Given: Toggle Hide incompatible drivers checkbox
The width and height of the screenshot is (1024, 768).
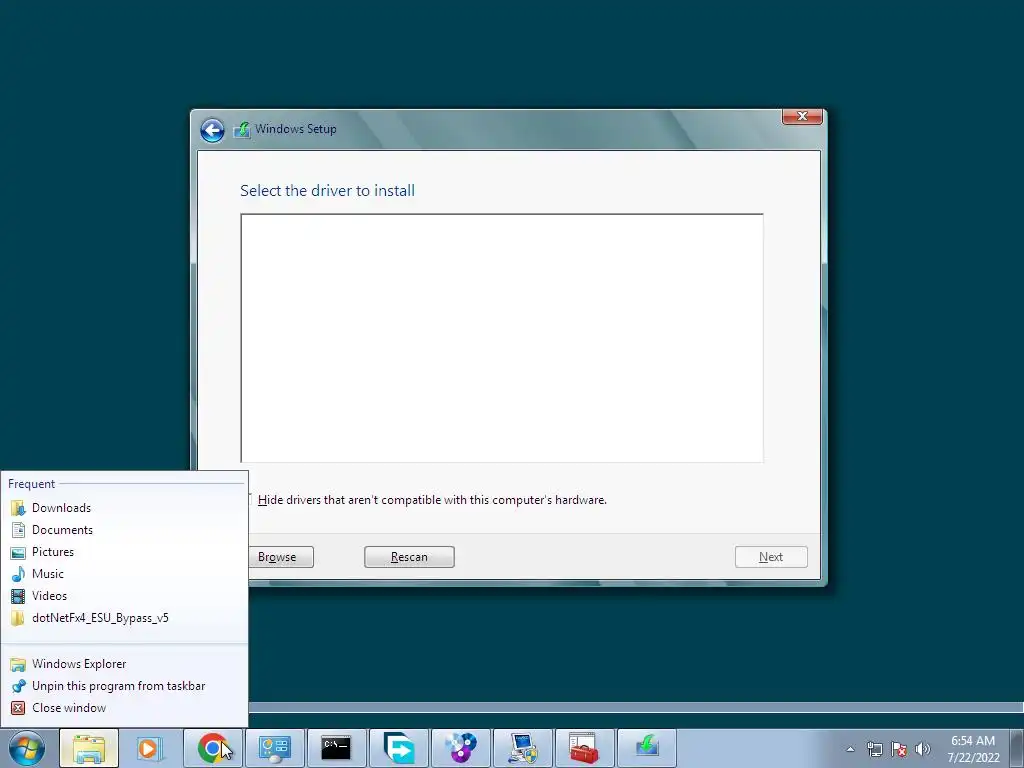Looking at the screenshot, I should pos(249,500).
